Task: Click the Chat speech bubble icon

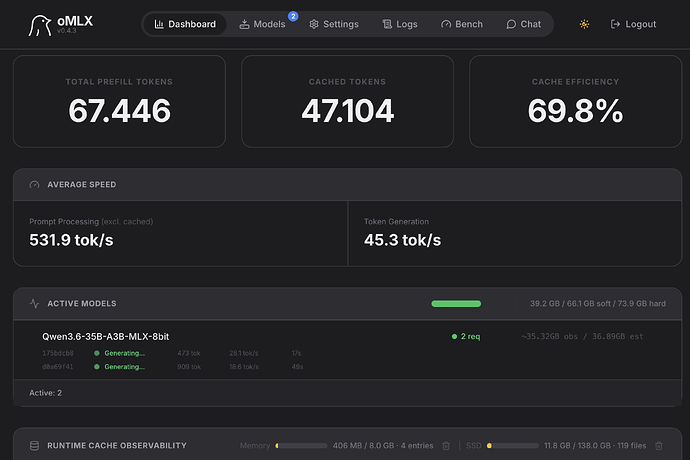Action: click(511, 24)
